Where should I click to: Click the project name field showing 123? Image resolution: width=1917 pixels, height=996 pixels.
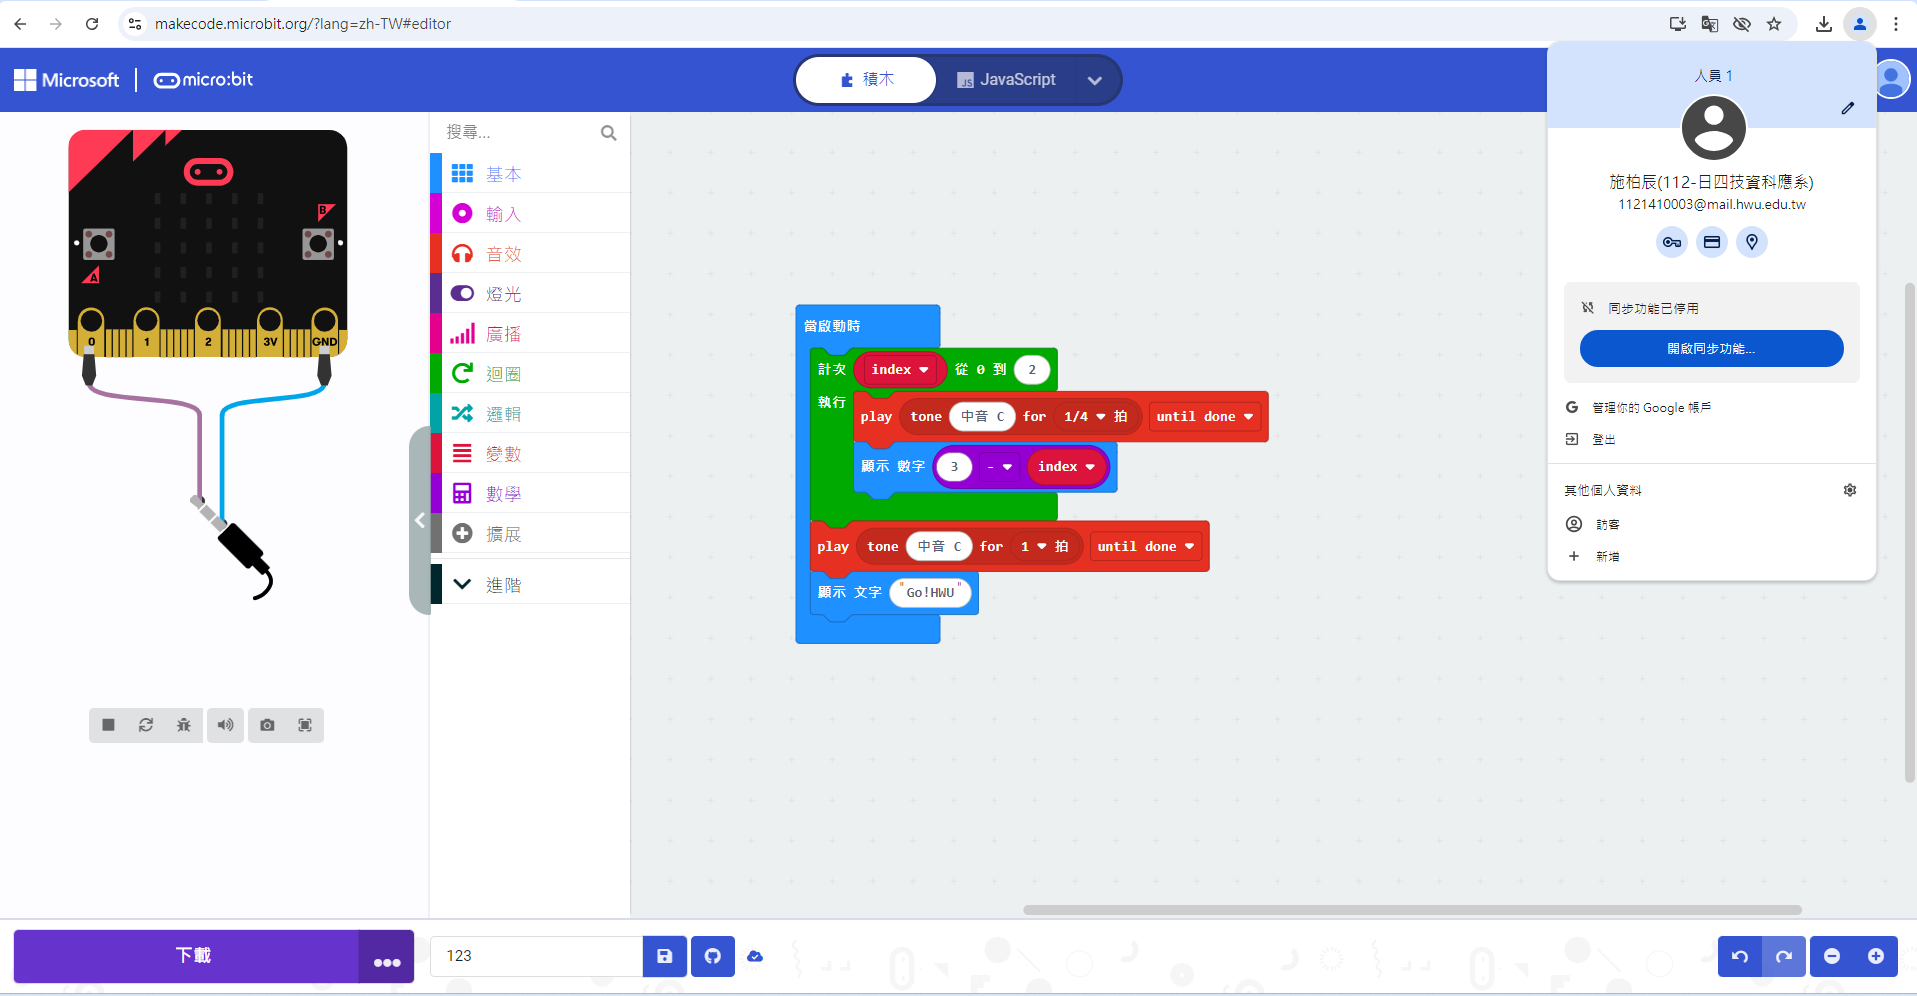pyautogui.click(x=535, y=956)
